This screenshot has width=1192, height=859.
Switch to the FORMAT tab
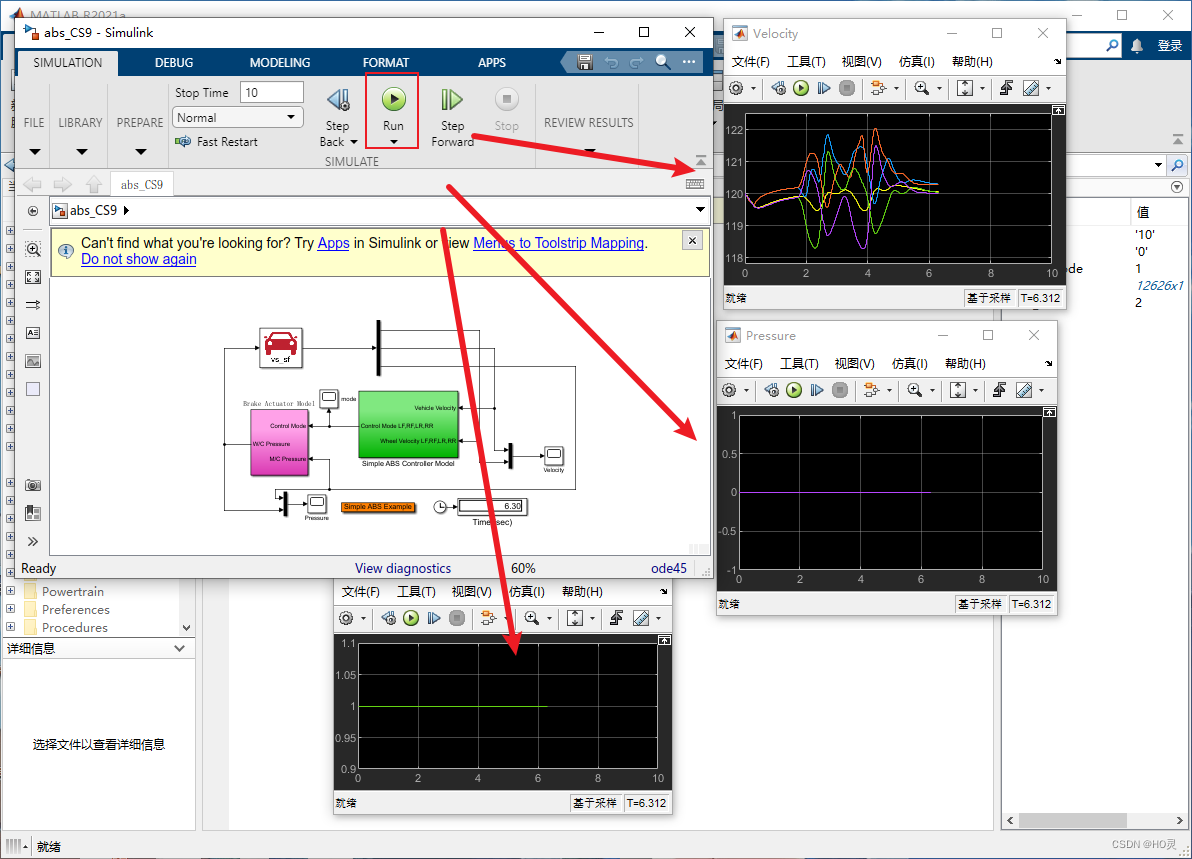click(385, 62)
